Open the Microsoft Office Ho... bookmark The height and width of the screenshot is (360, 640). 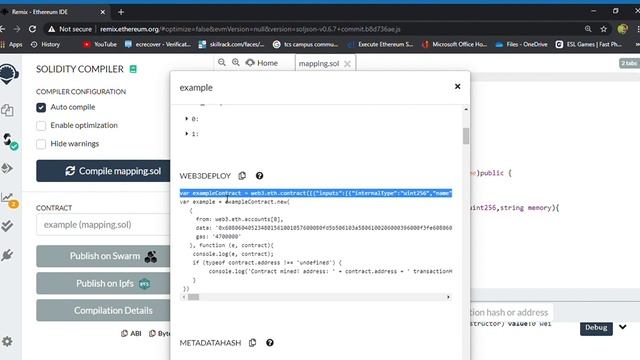pos(455,44)
